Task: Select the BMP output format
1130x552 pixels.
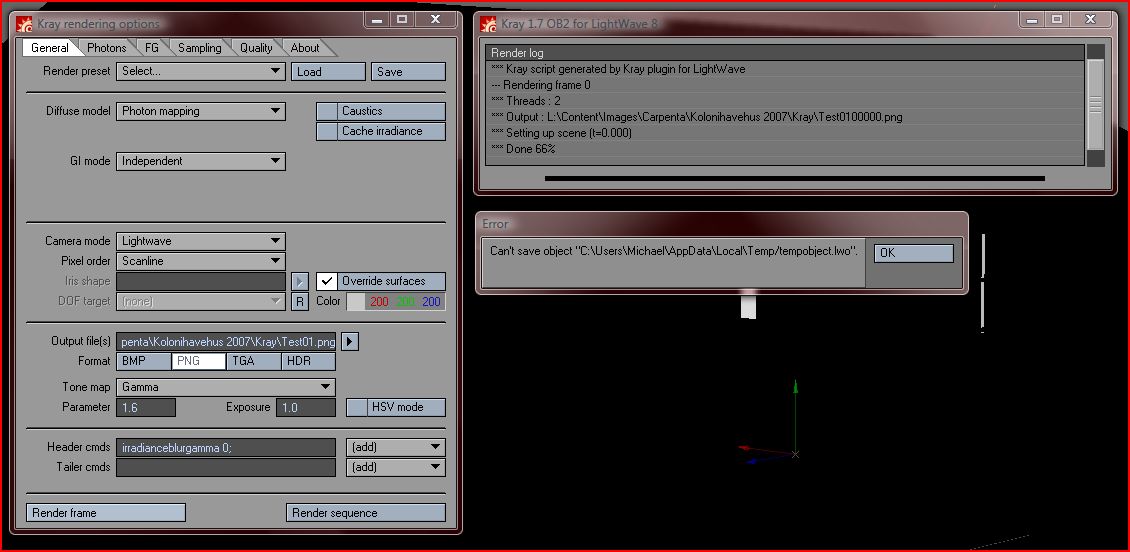Action: click(144, 361)
